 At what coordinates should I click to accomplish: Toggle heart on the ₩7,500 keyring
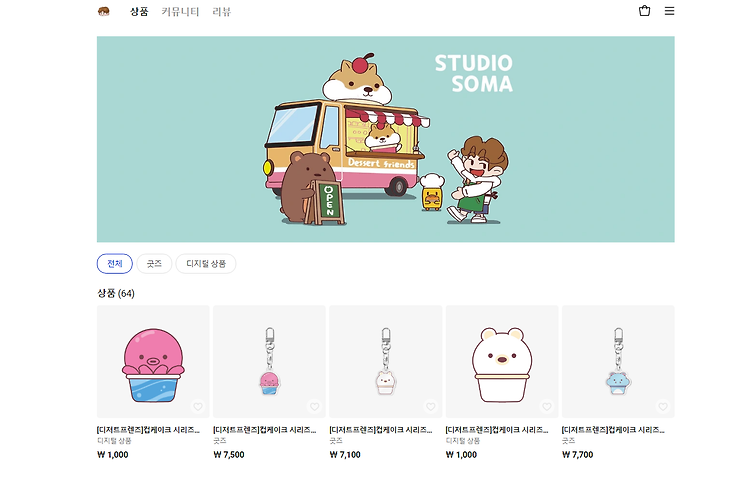[x=314, y=406]
